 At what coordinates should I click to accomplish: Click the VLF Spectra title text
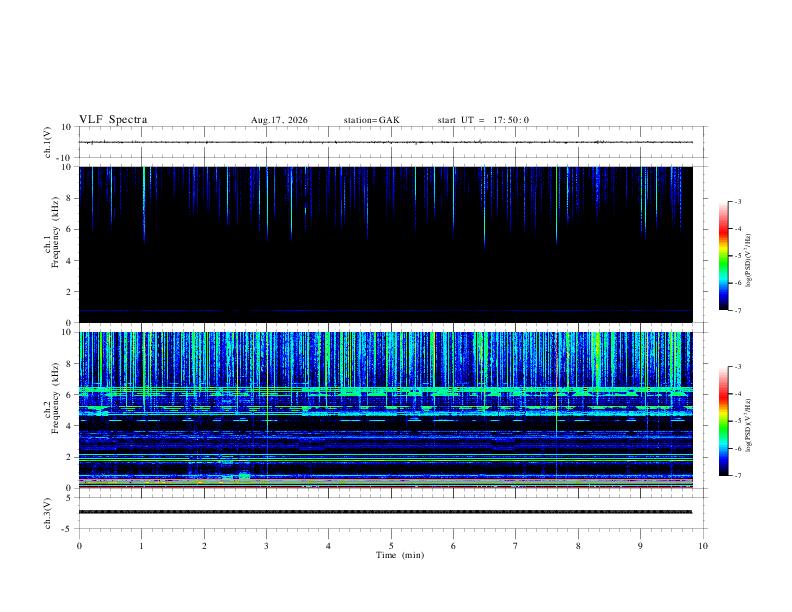113,120
